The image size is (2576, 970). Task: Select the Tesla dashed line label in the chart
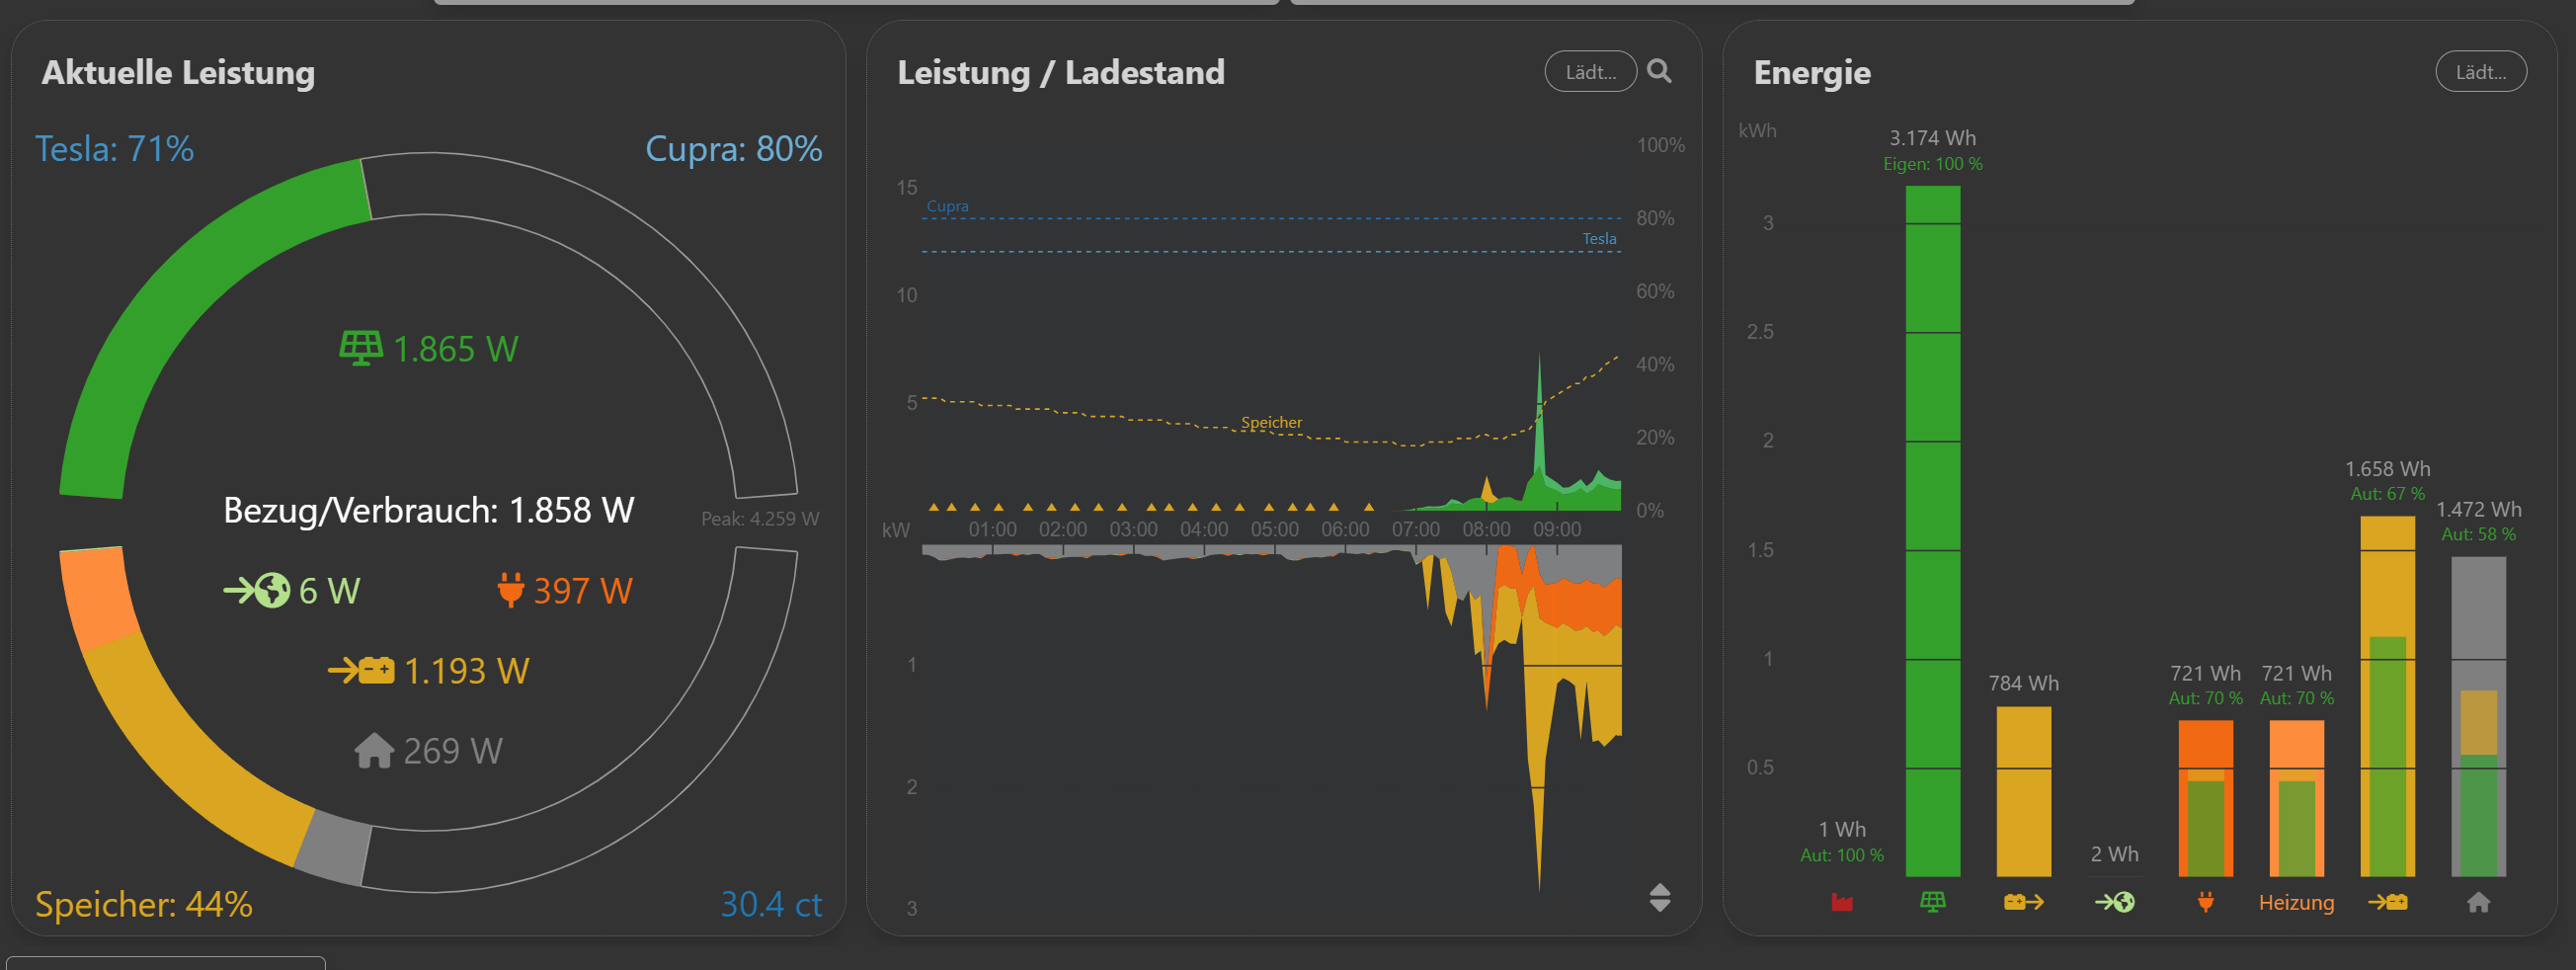click(x=1599, y=238)
